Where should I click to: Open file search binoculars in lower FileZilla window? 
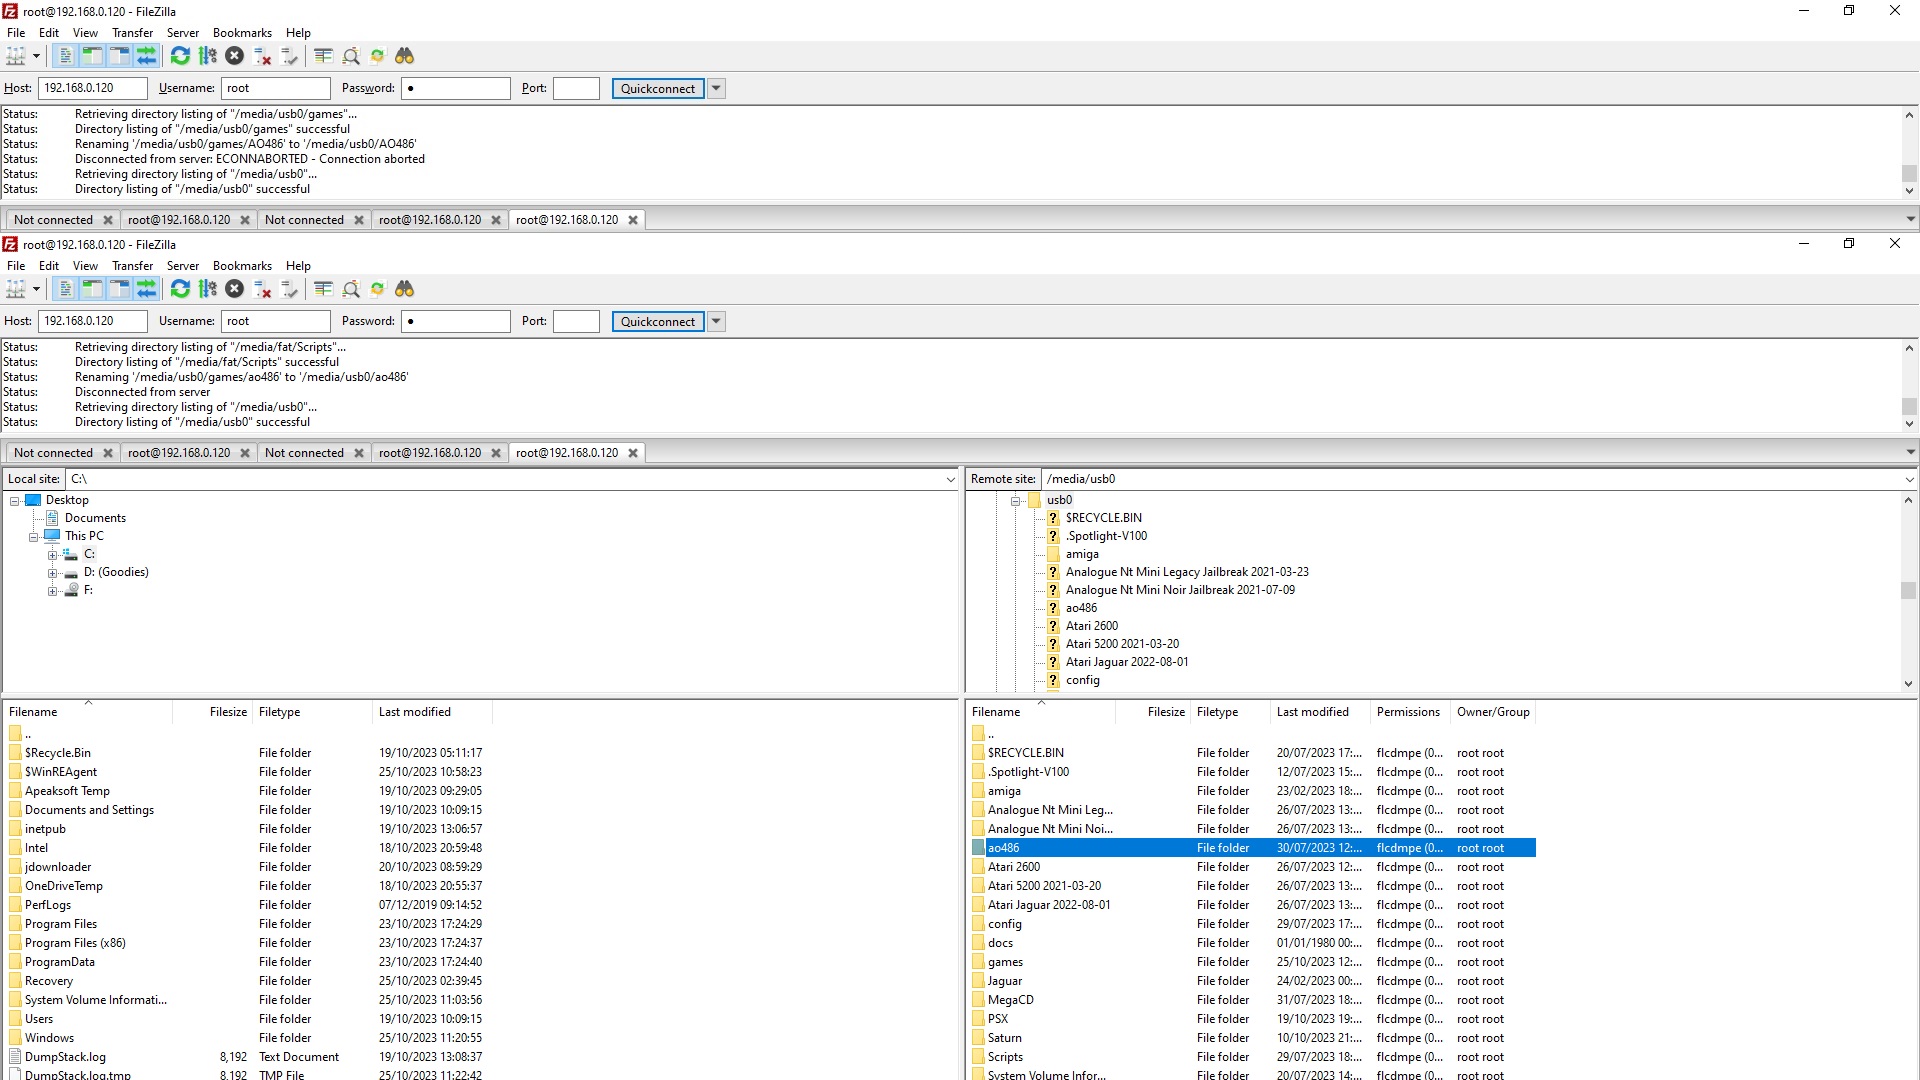click(x=404, y=289)
